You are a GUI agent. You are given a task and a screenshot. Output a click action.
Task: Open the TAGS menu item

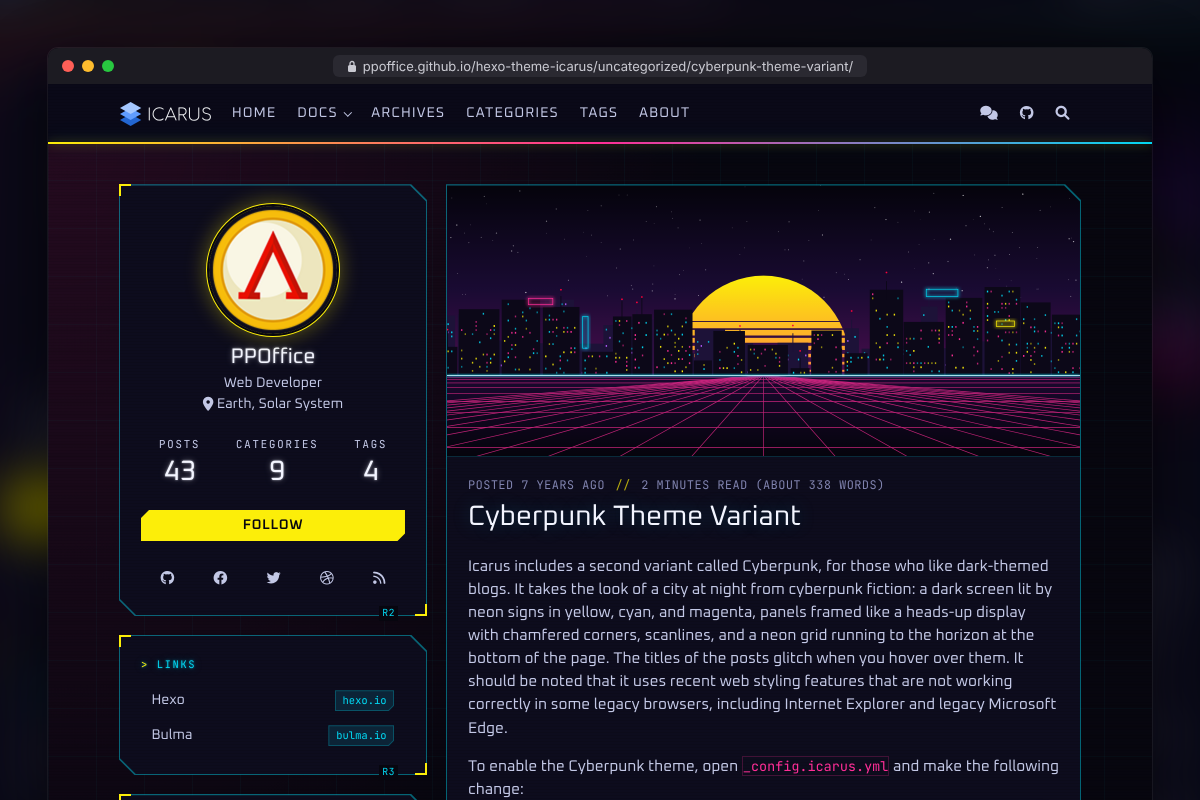[599, 113]
